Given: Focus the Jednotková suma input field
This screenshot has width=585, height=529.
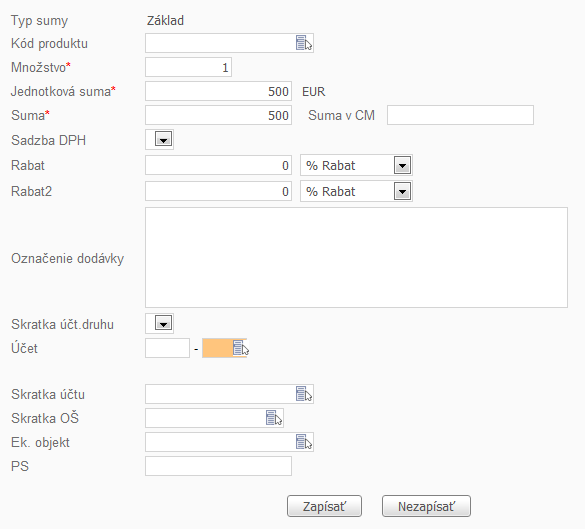Looking at the screenshot, I should coord(218,91).
